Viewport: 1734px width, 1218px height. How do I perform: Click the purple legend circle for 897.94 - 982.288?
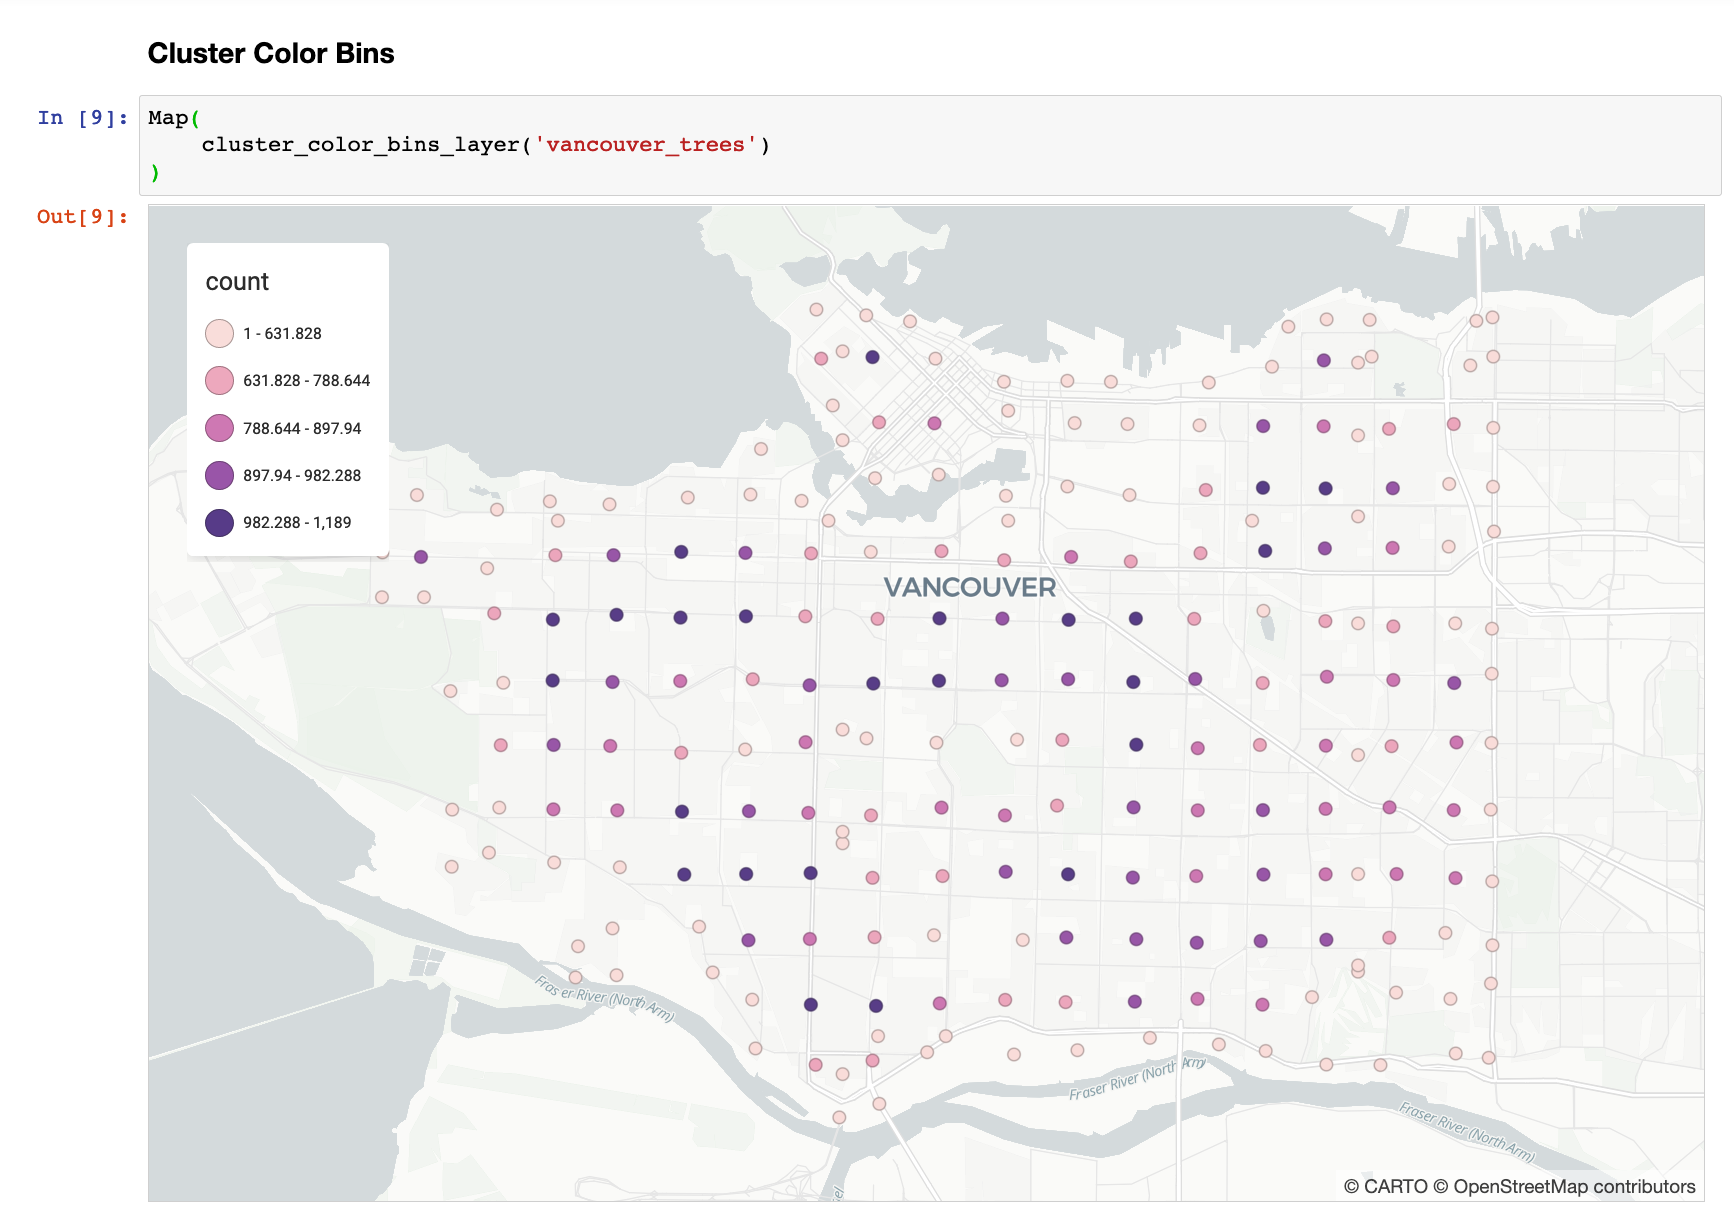219,474
